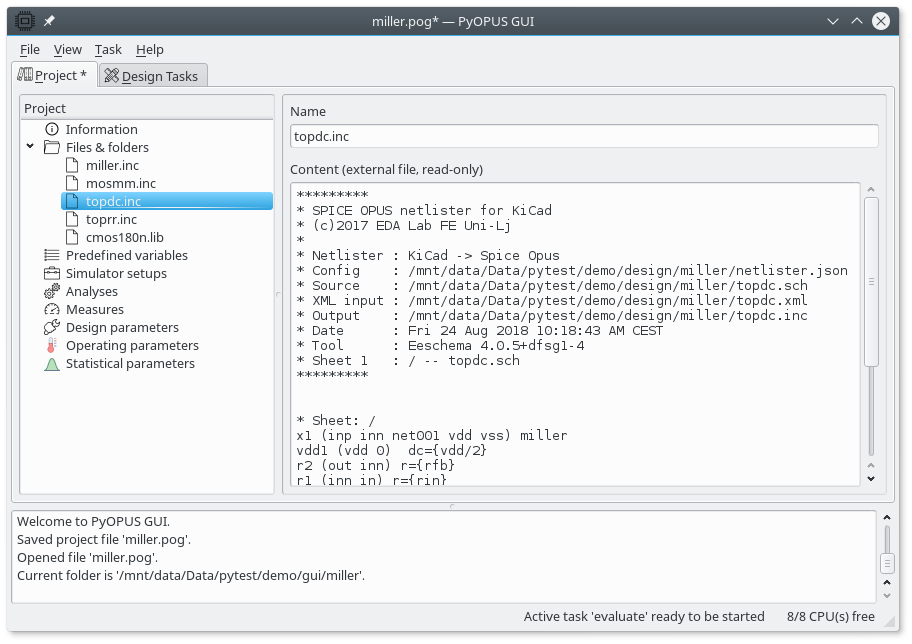The height and width of the screenshot is (644, 912).
Task: Click the Analyses gears icon
Action: [52, 291]
